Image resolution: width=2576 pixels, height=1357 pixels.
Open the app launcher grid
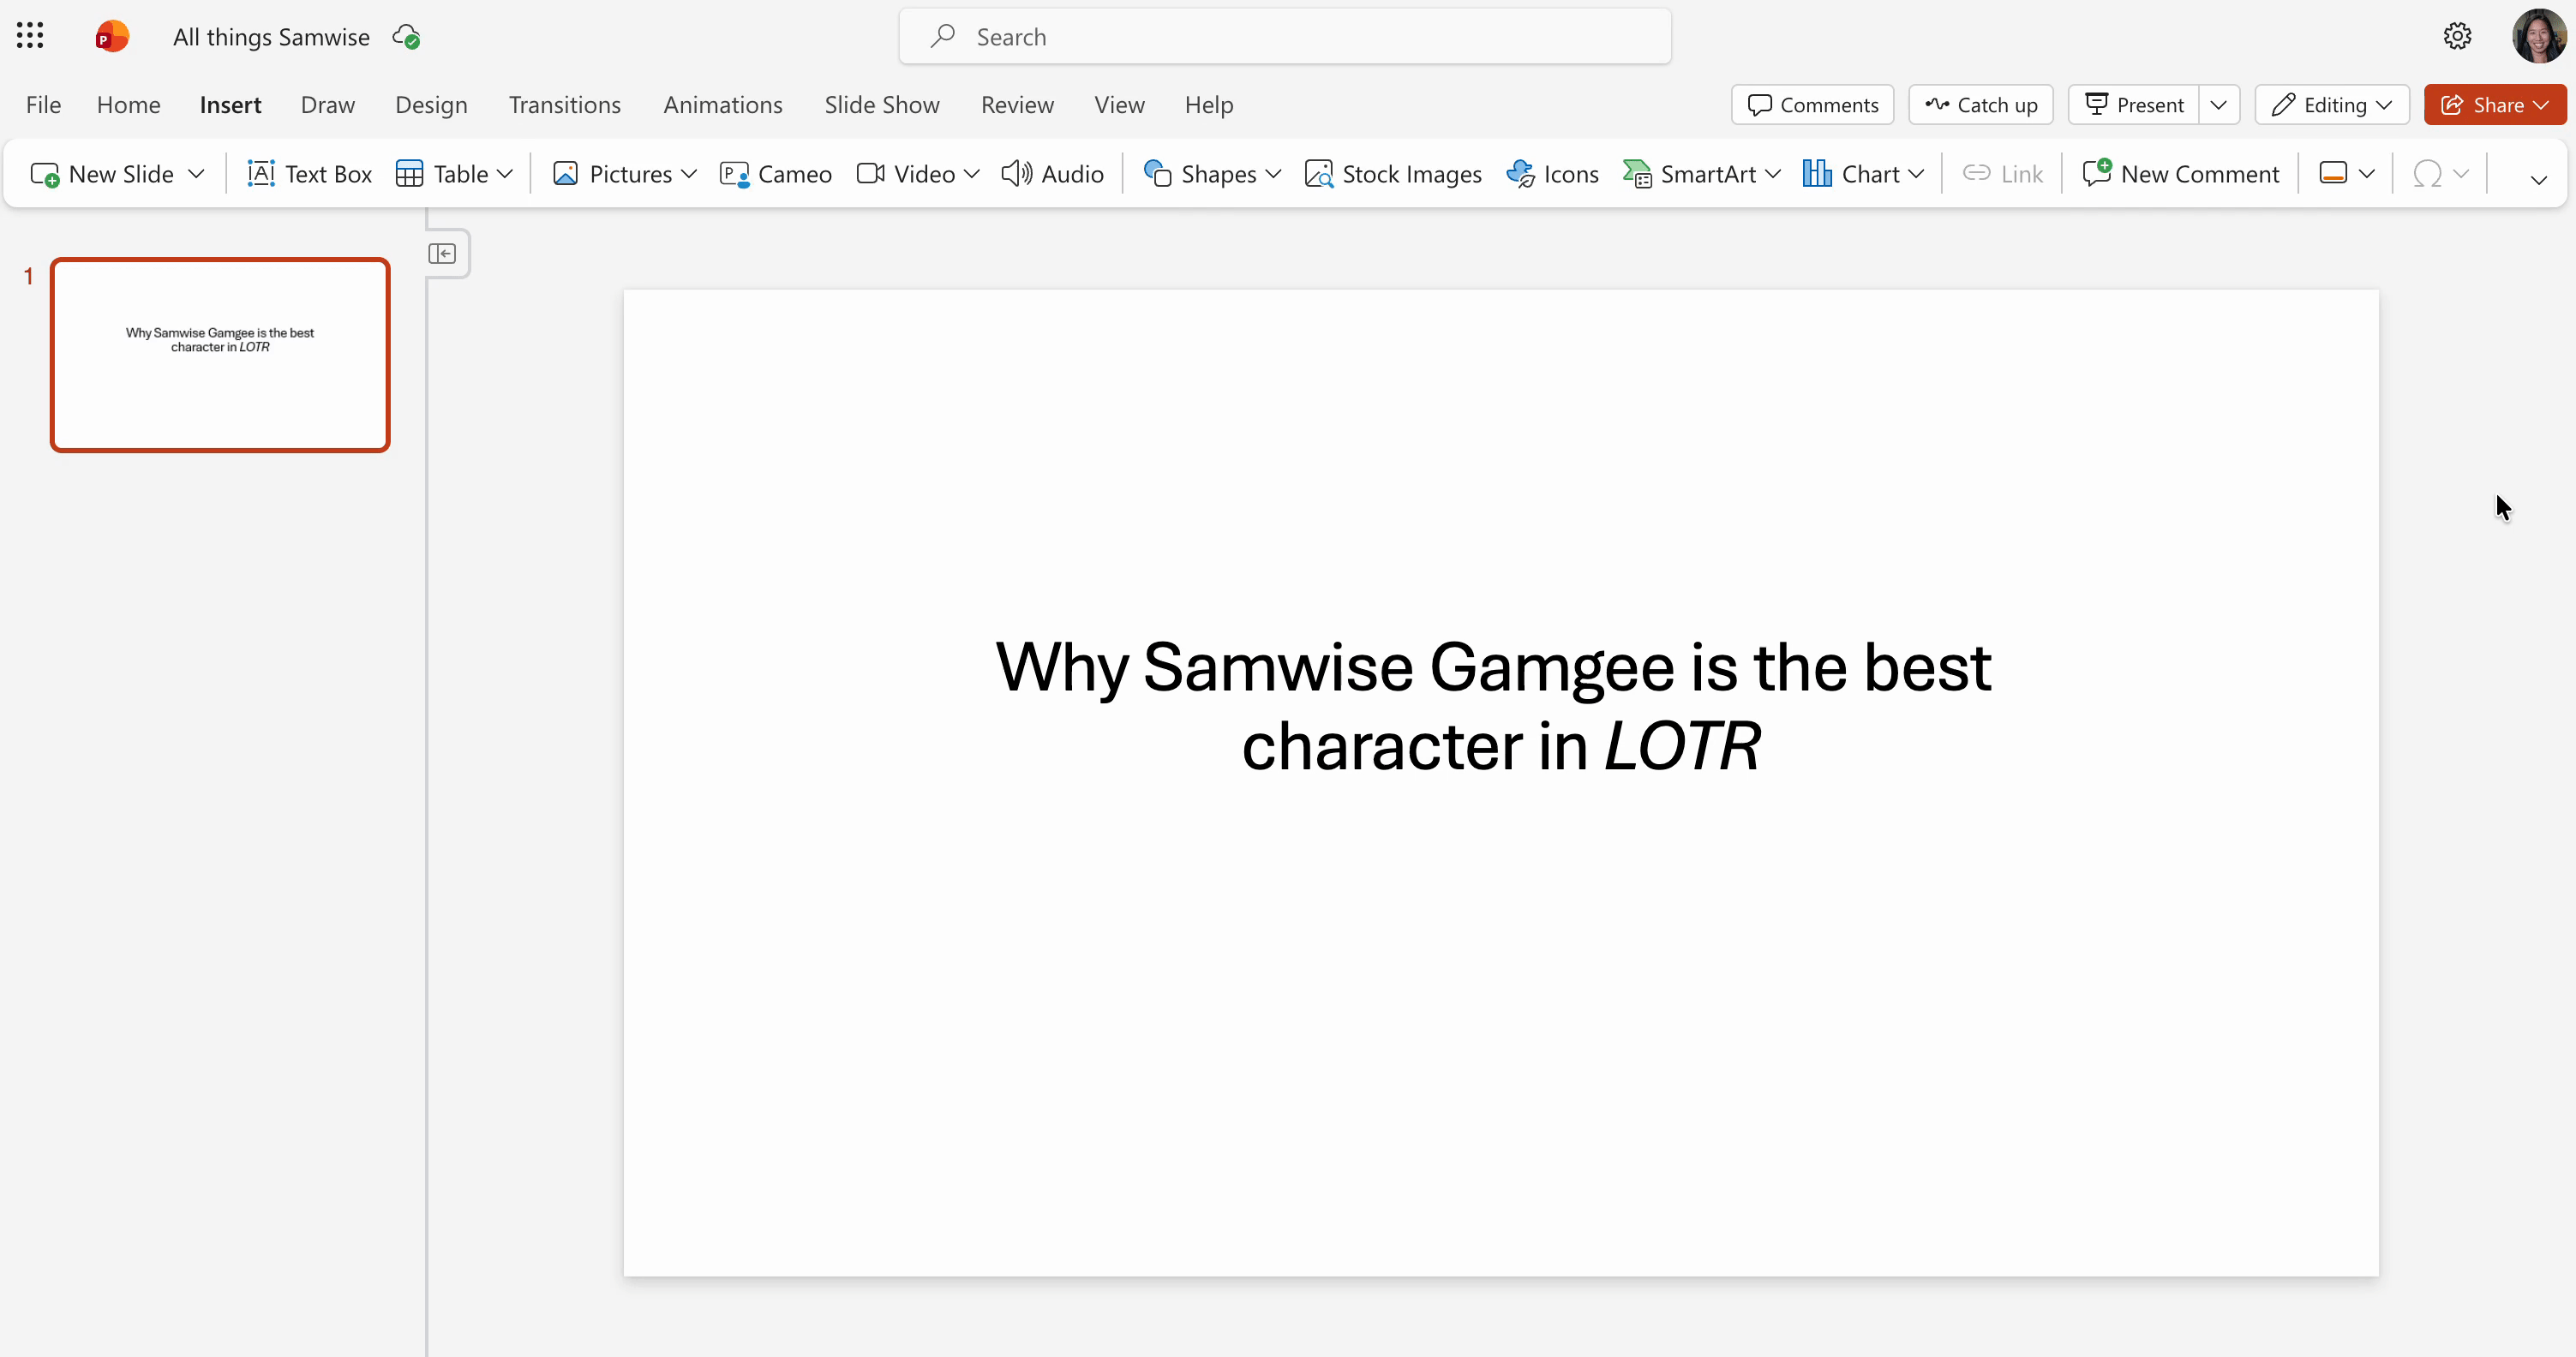[30, 36]
